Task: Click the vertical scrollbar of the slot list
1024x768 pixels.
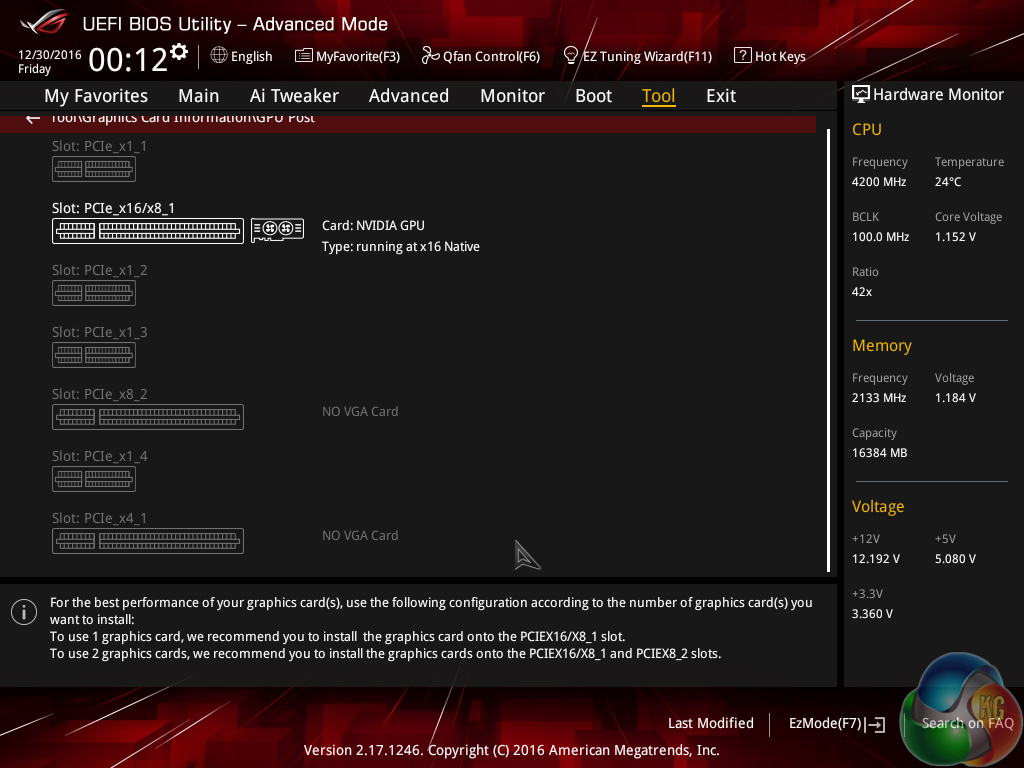Action: 829,351
